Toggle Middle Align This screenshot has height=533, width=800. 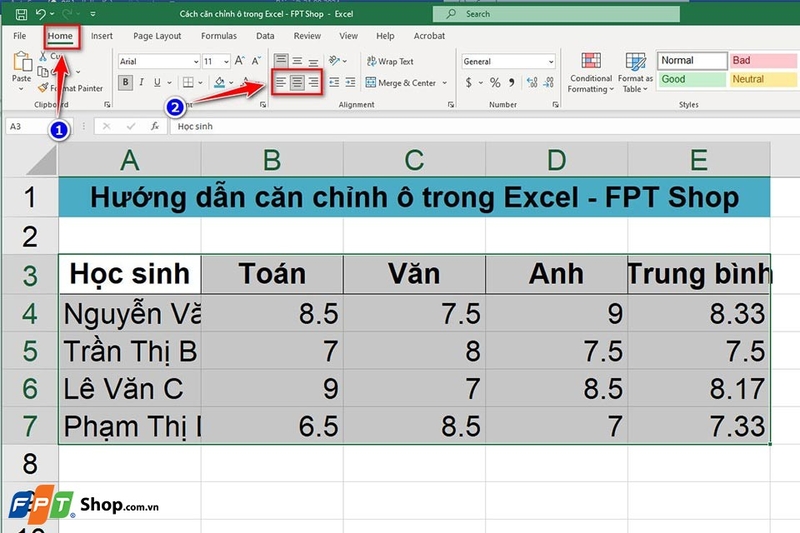point(297,61)
